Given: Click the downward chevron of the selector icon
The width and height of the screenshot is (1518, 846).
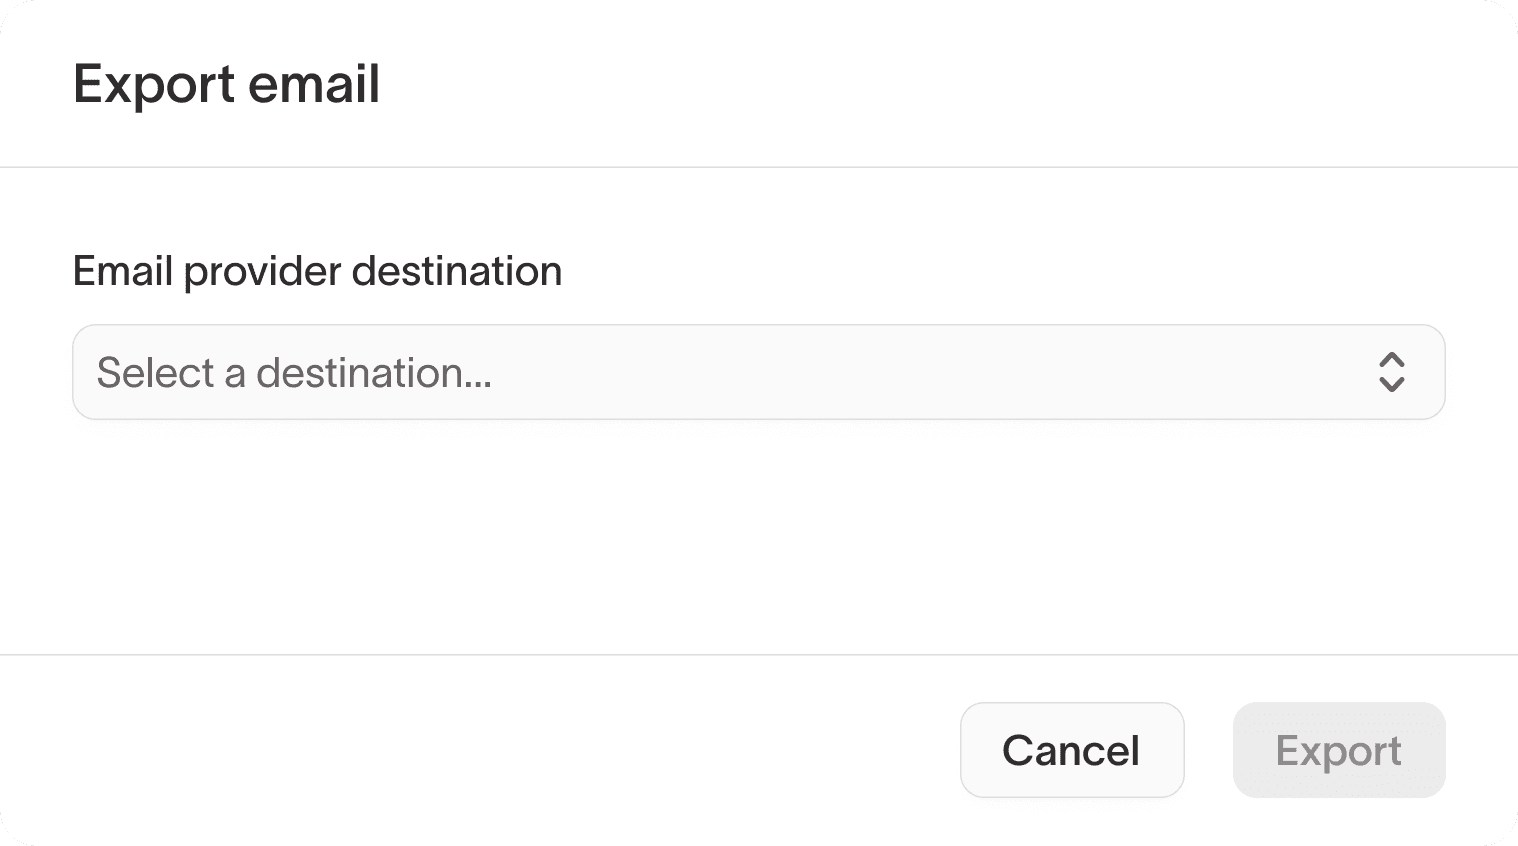Looking at the screenshot, I should point(1391,385).
